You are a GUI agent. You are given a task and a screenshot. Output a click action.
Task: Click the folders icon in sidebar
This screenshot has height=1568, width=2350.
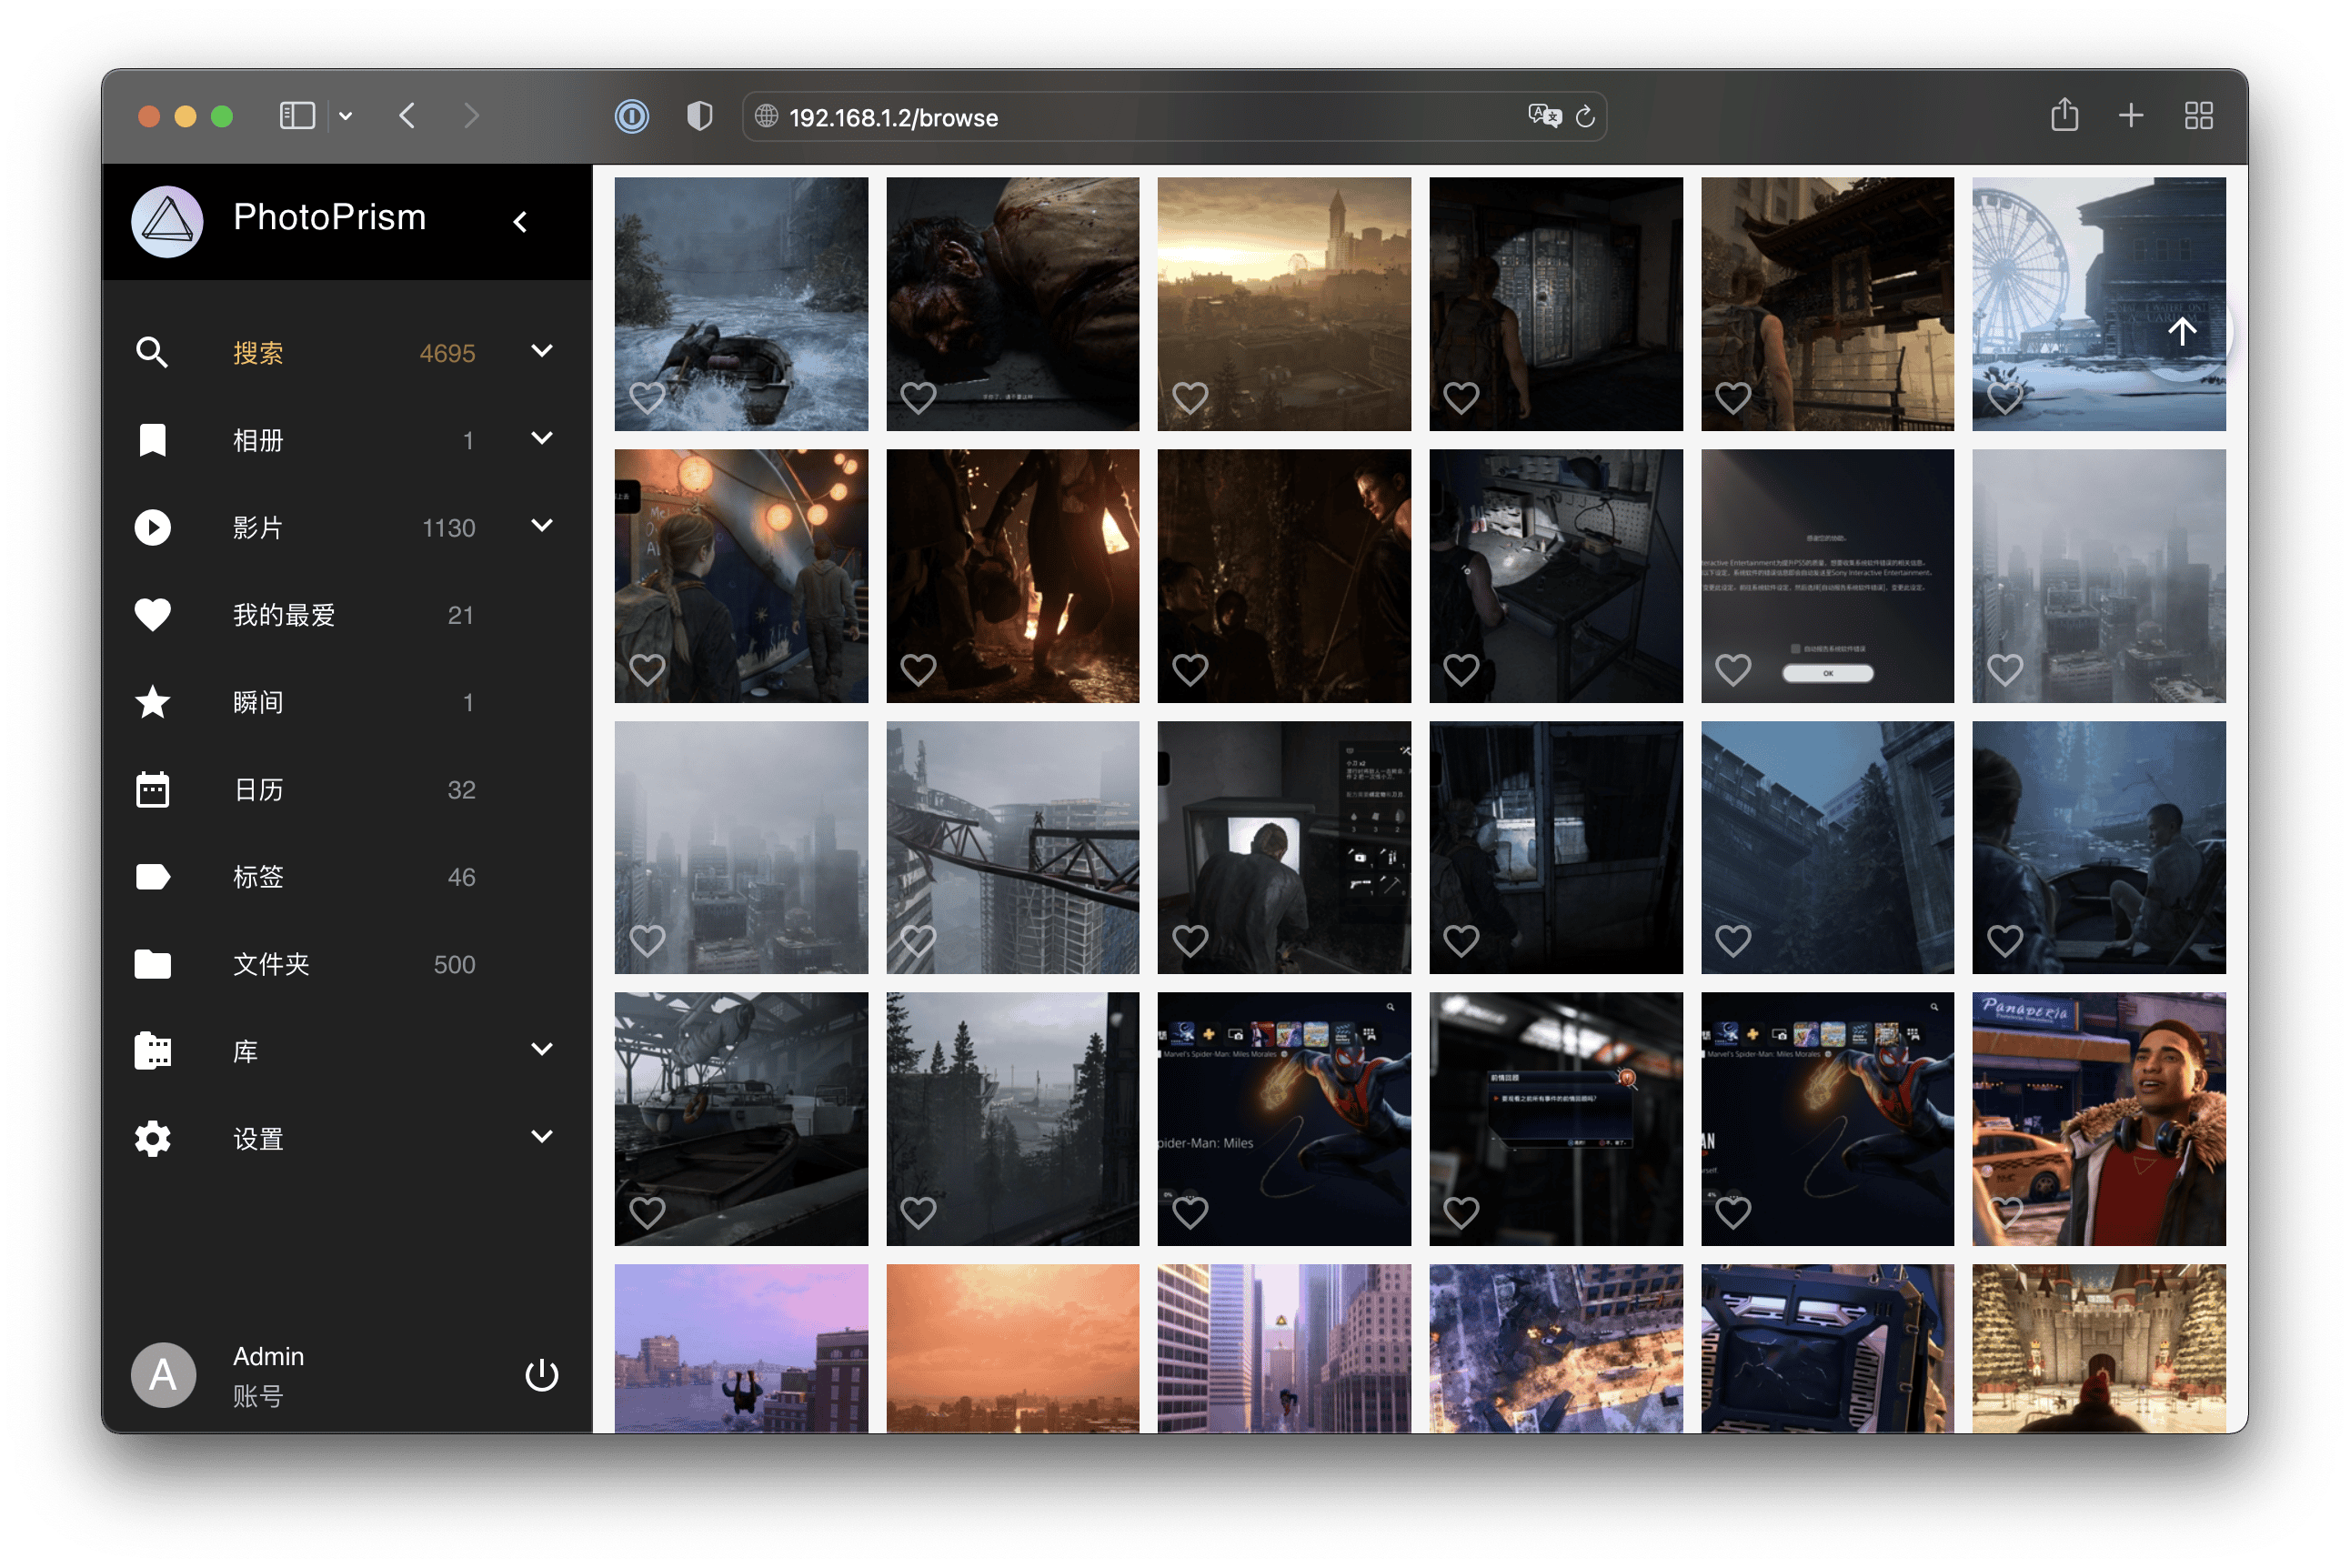(x=153, y=964)
